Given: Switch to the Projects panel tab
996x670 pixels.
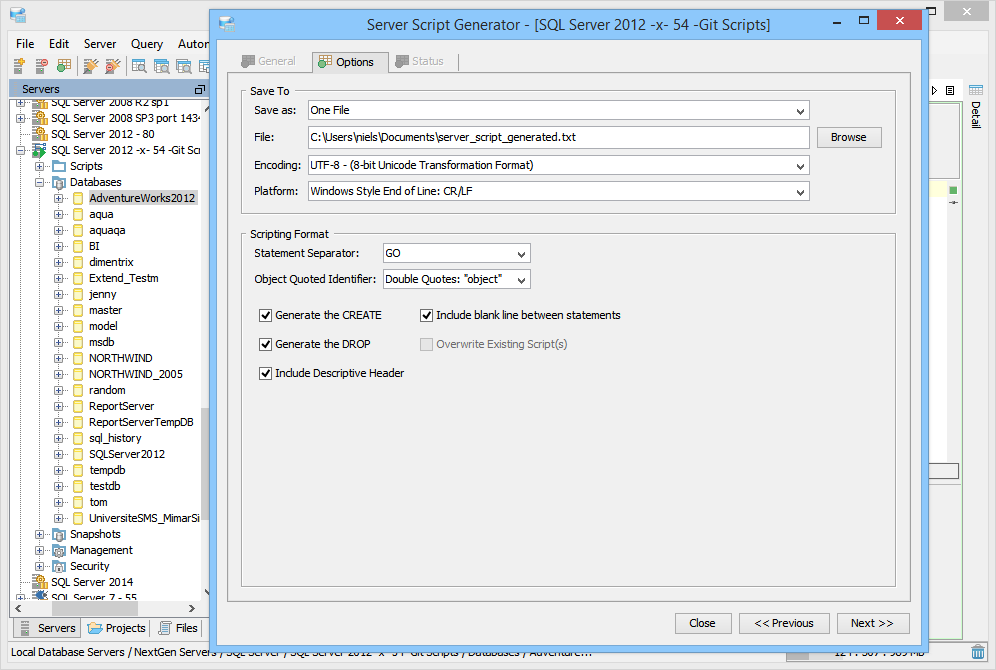Looking at the screenshot, I should point(116,628).
